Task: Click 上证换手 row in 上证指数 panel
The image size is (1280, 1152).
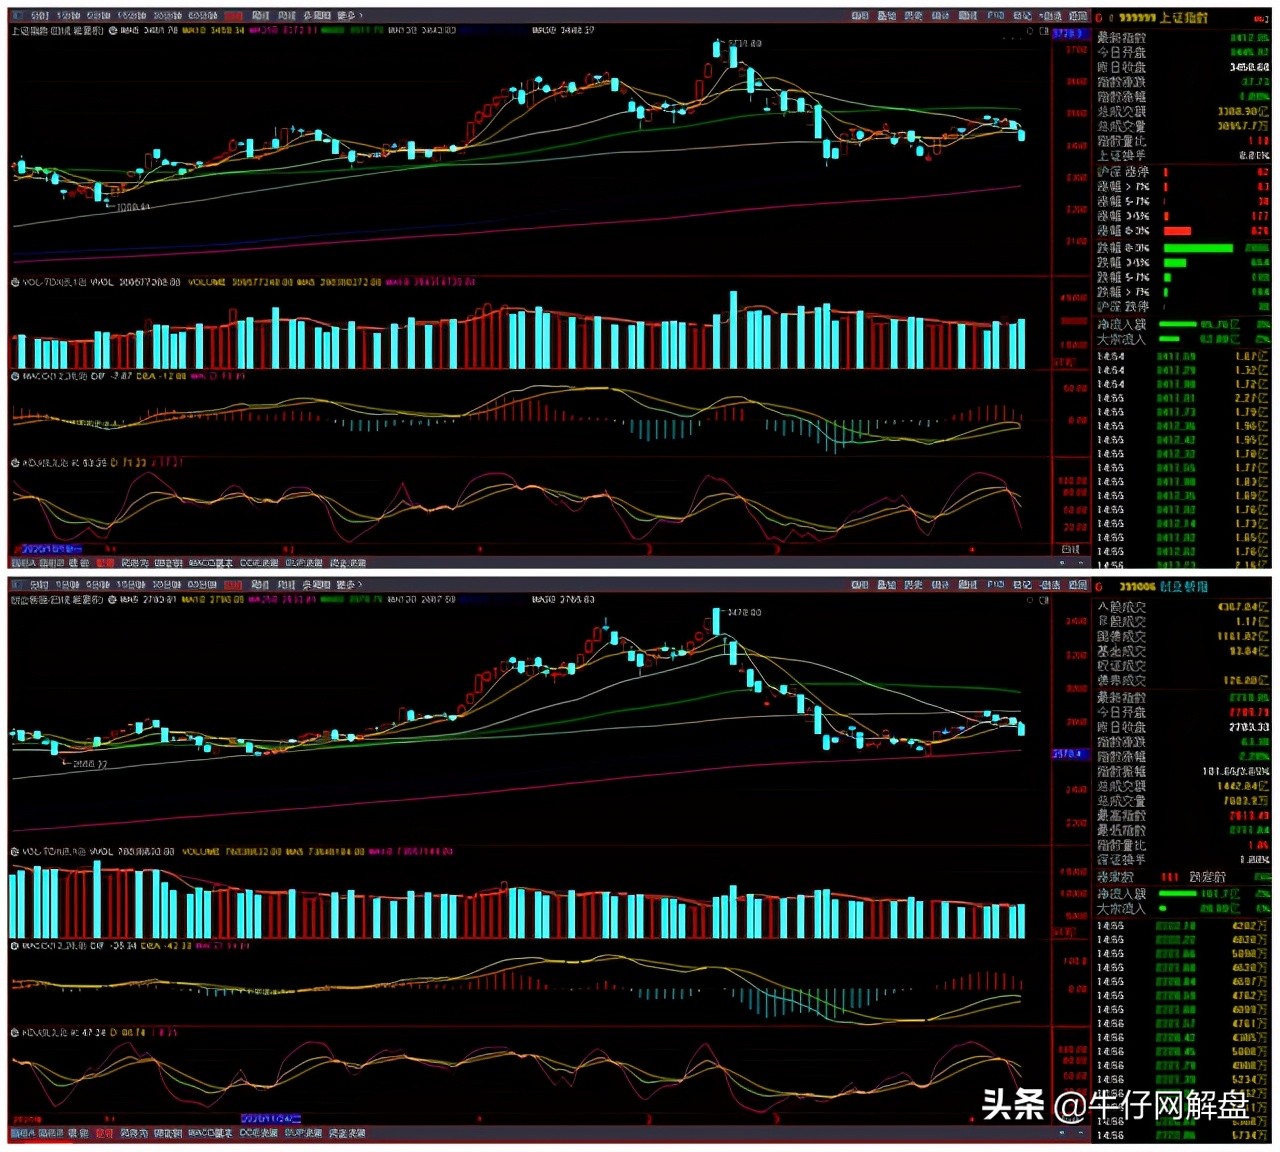Action: pos(1182,156)
